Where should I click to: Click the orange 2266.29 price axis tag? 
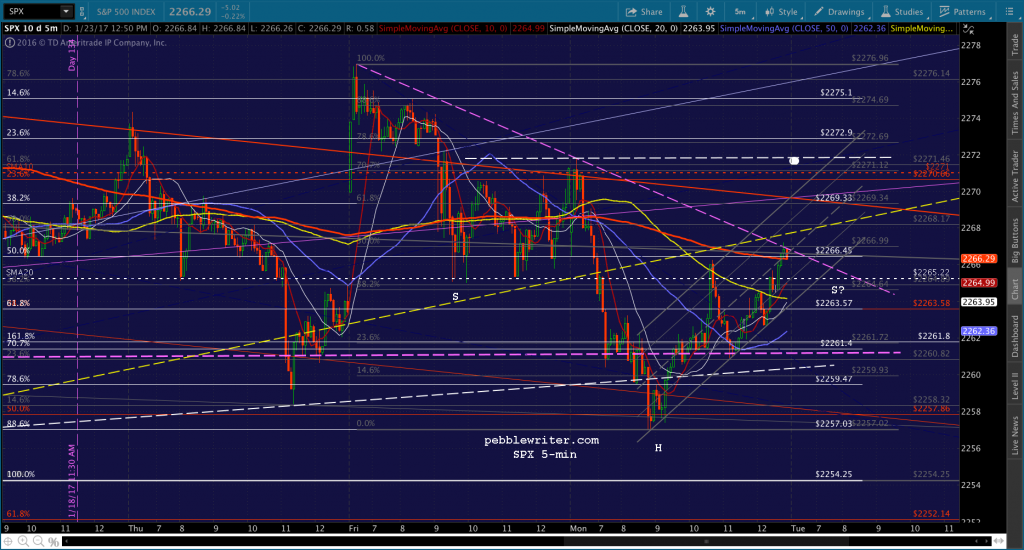pyautogui.click(x=979, y=259)
